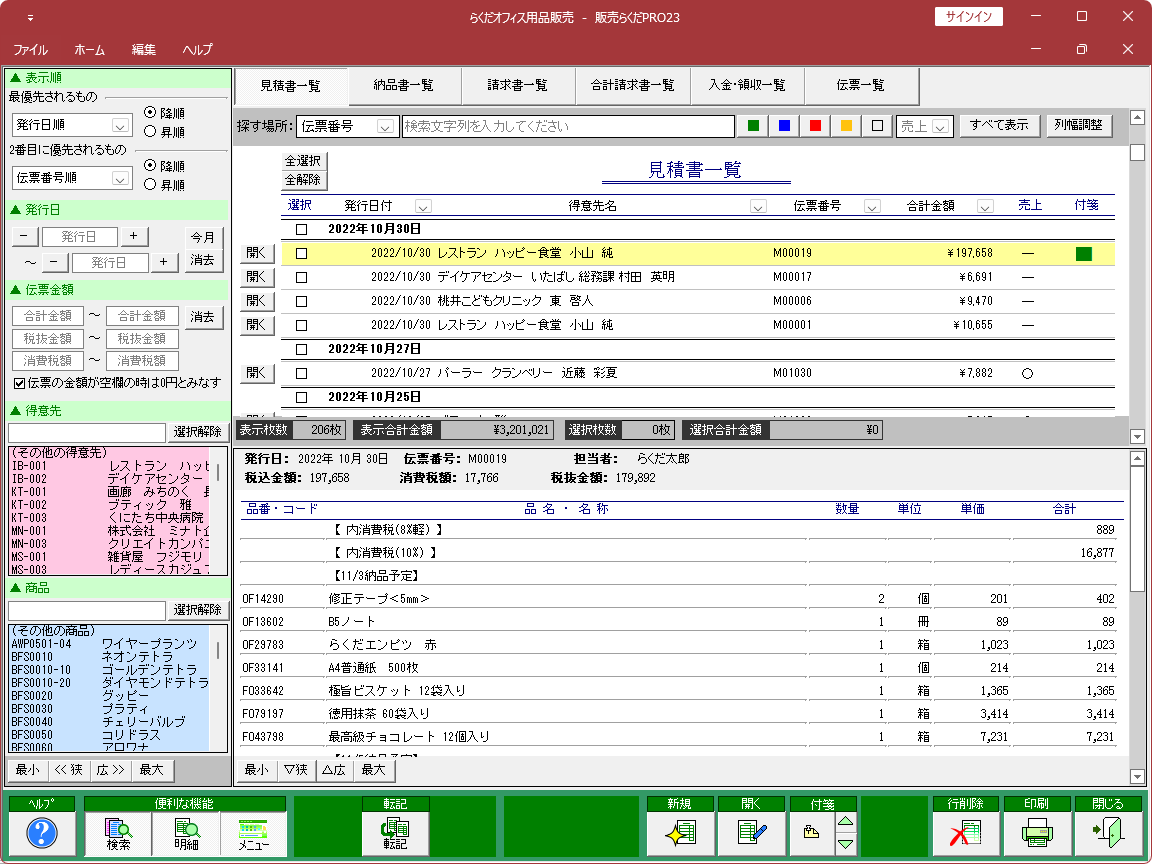1152x864 pixels.
Task: Filter by green sticky note color
Action: [x=753, y=126]
